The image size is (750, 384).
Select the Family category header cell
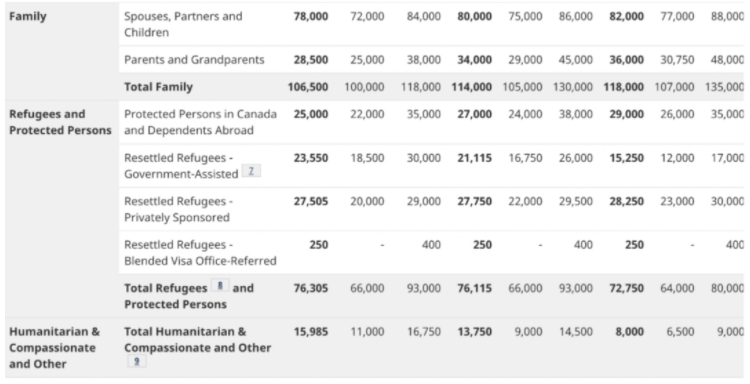[x=28, y=16]
